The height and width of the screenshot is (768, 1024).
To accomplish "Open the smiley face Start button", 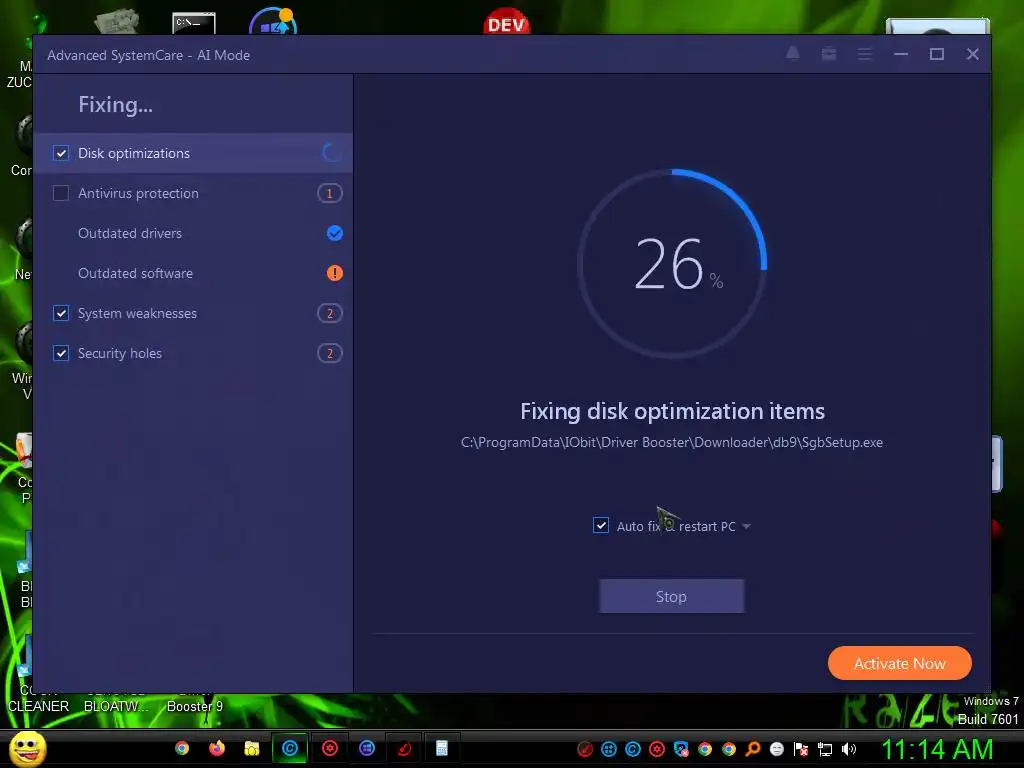I will point(27,749).
